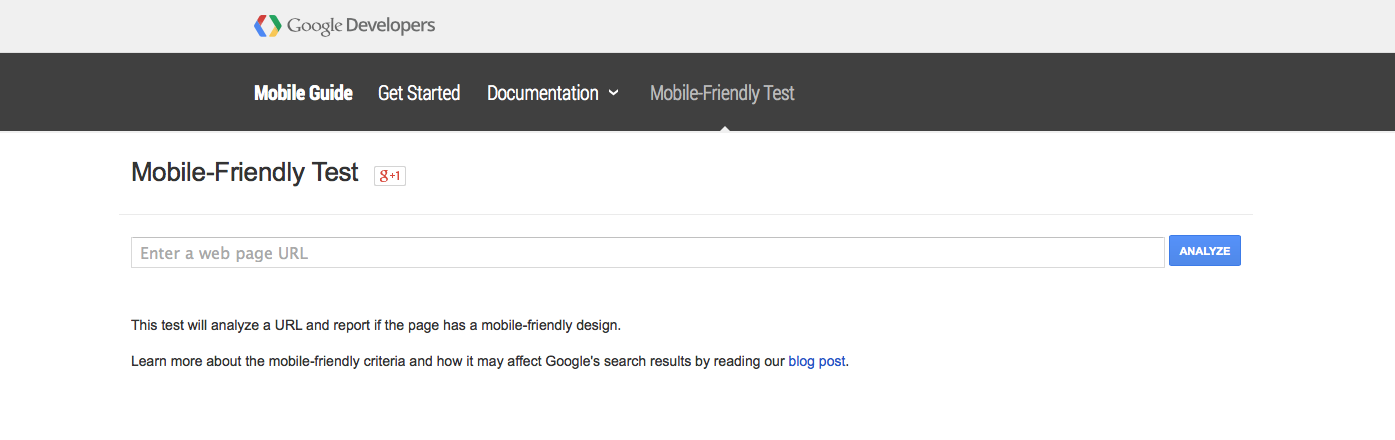Click the word Developers in the header
Viewport: 1395px width, 440px height.
click(391, 26)
